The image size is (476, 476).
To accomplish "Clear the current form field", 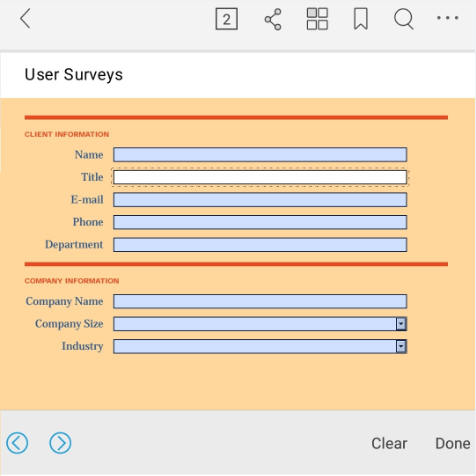I will coord(389,443).
